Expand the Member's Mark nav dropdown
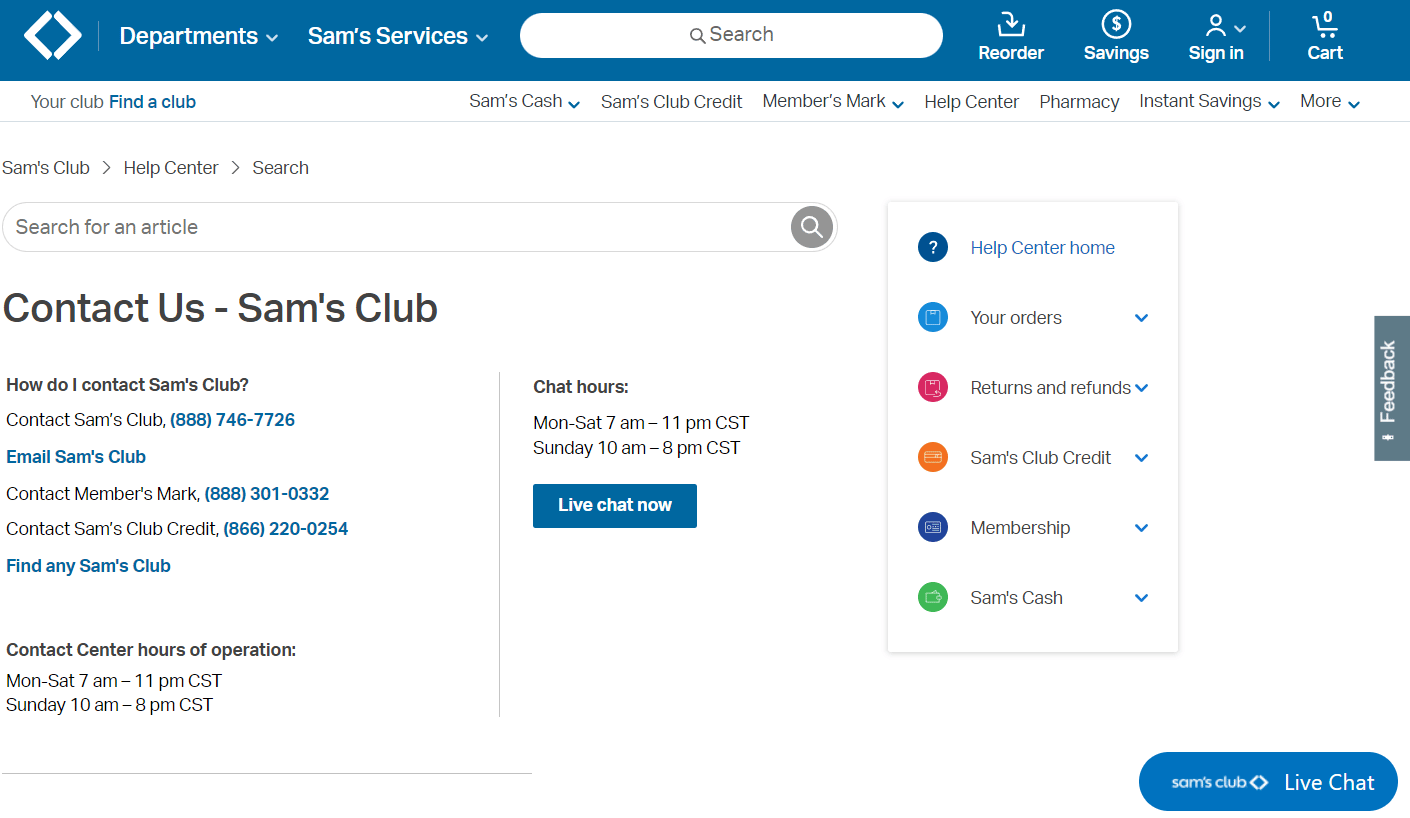The width and height of the screenshot is (1410, 818). 833,102
